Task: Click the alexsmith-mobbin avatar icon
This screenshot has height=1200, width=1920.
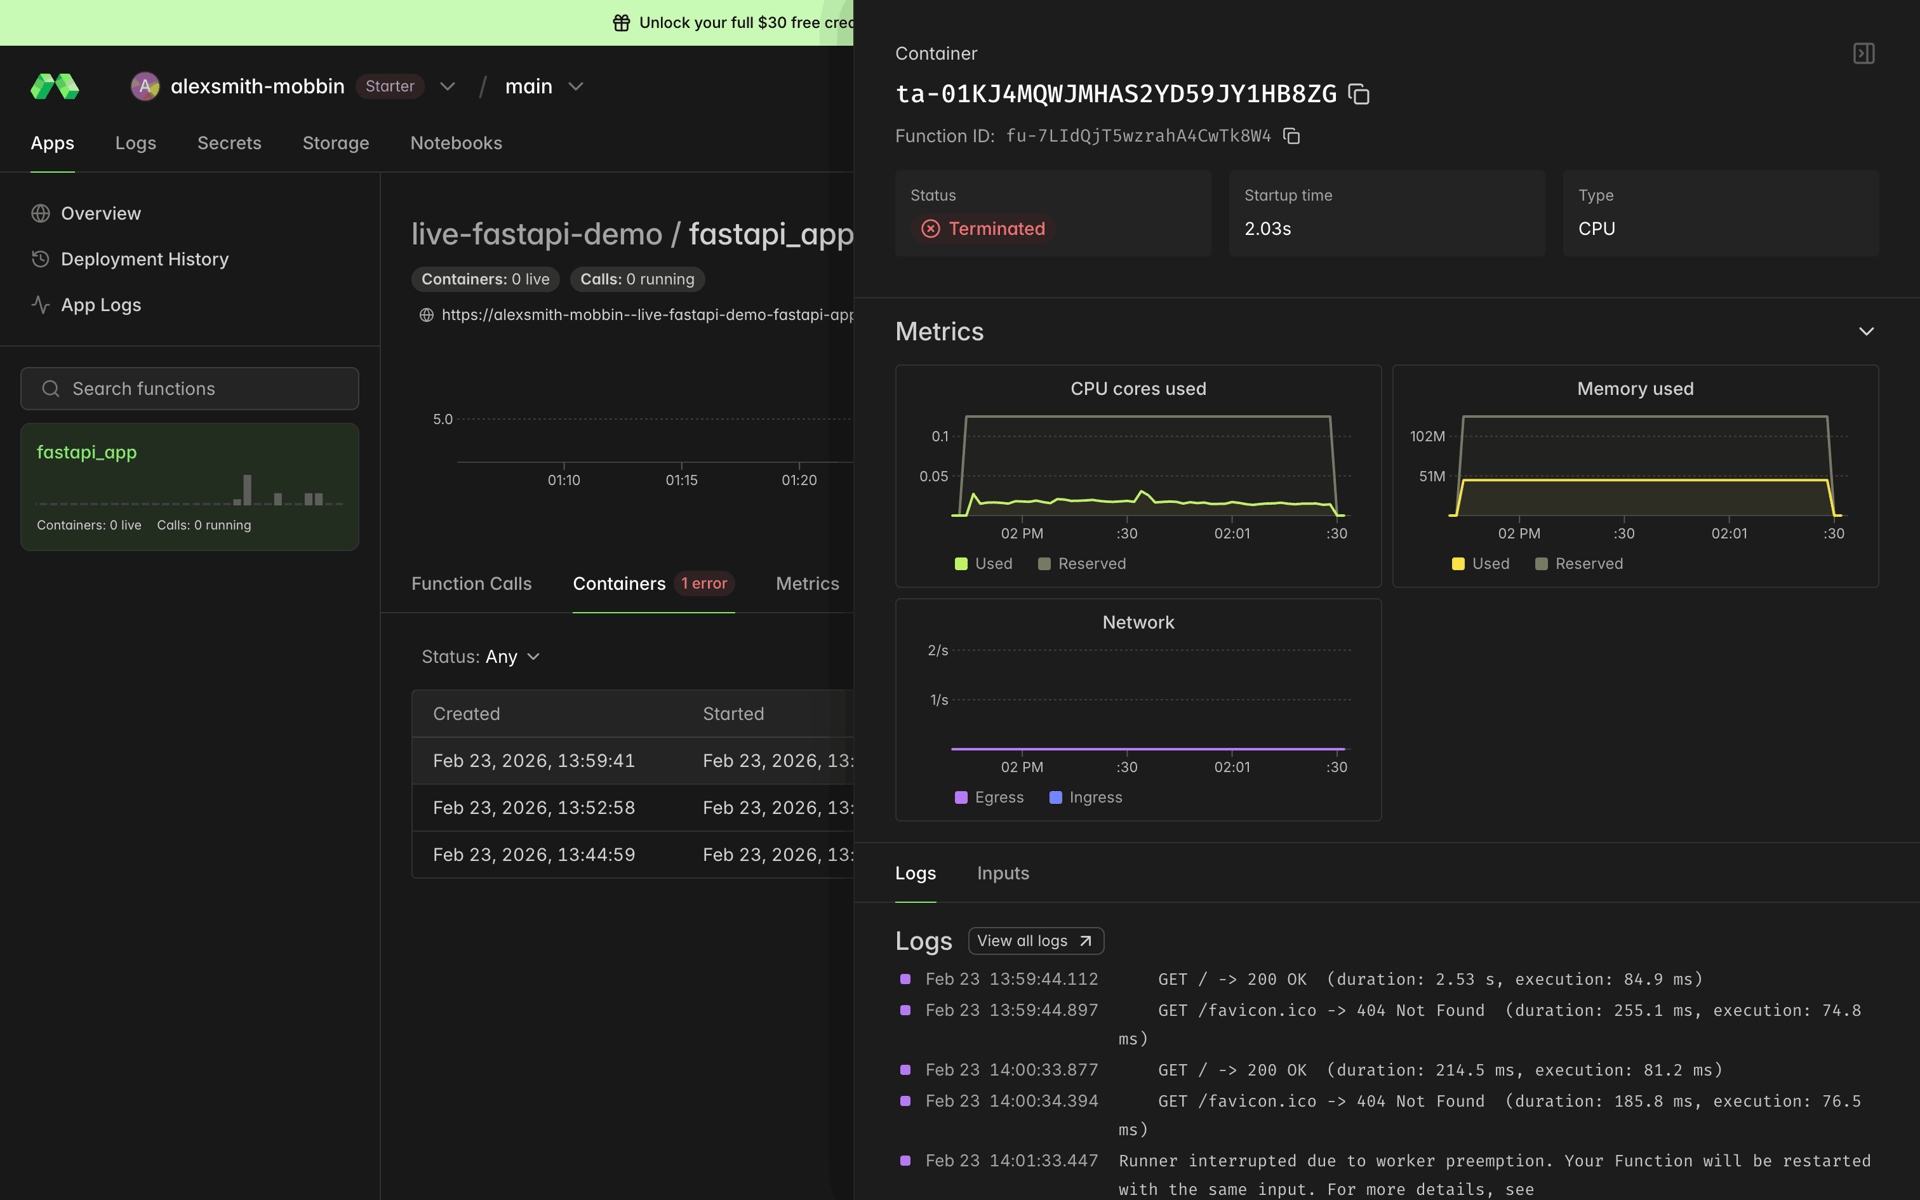Action: coord(145,87)
